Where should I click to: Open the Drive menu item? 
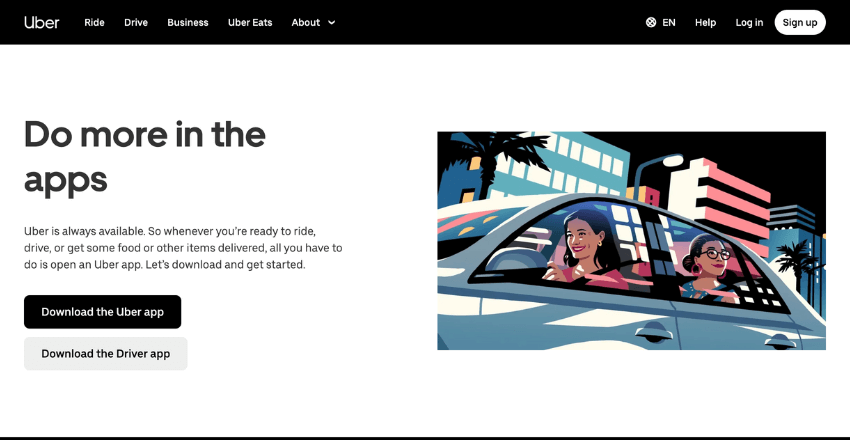(x=136, y=22)
